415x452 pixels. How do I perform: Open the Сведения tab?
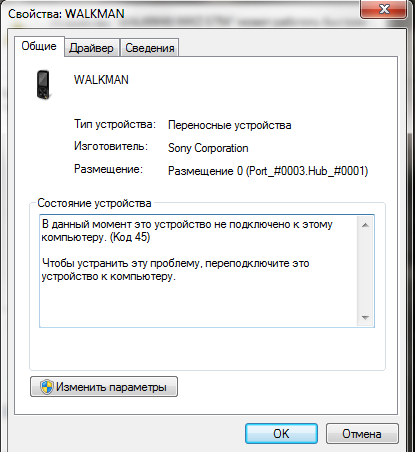150,48
